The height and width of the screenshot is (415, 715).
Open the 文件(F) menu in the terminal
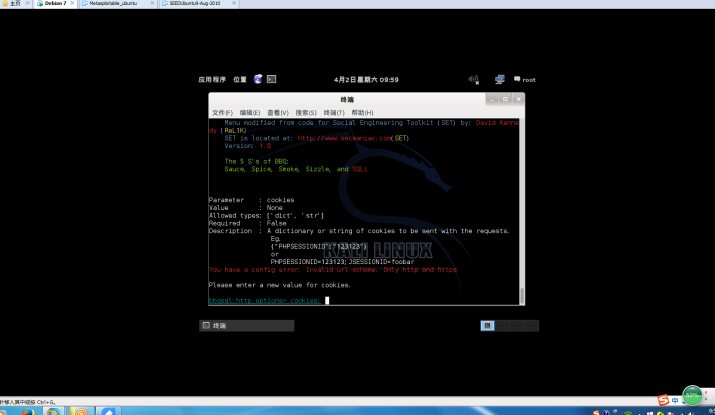point(222,113)
